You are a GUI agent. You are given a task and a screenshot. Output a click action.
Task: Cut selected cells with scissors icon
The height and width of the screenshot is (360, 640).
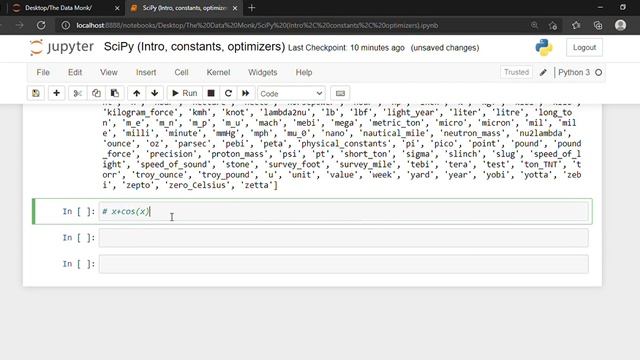click(x=78, y=93)
